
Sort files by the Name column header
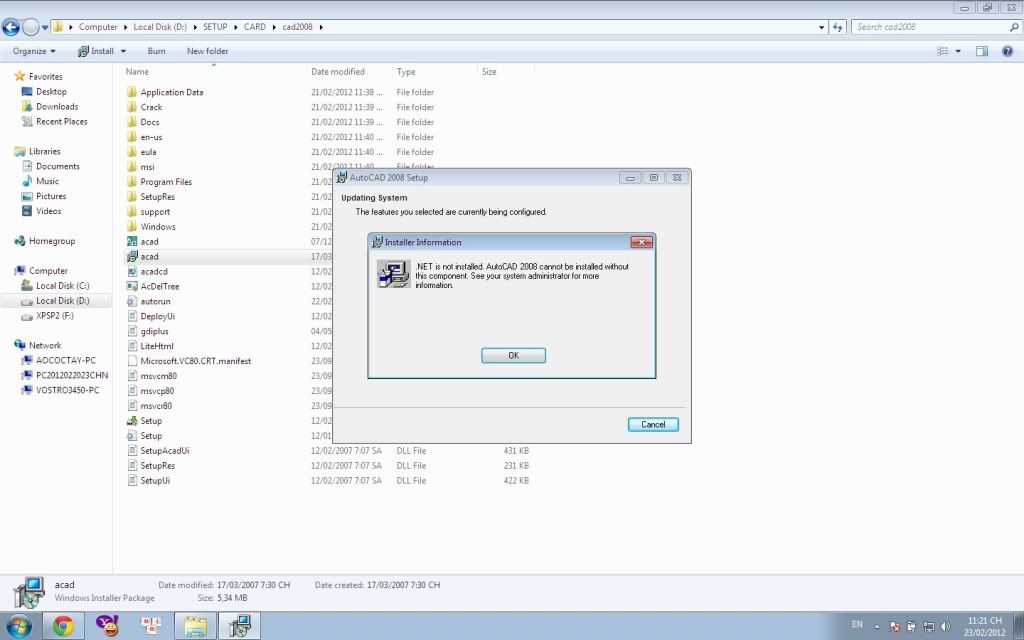214,72
